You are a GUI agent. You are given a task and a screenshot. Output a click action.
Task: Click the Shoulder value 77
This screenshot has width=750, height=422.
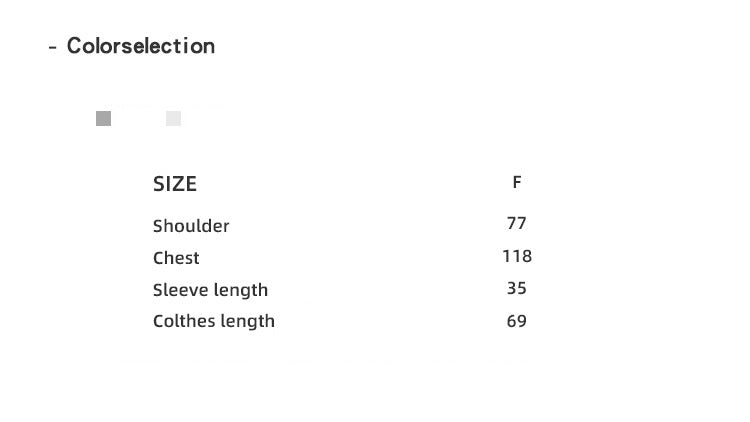click(x=517, y=223)
